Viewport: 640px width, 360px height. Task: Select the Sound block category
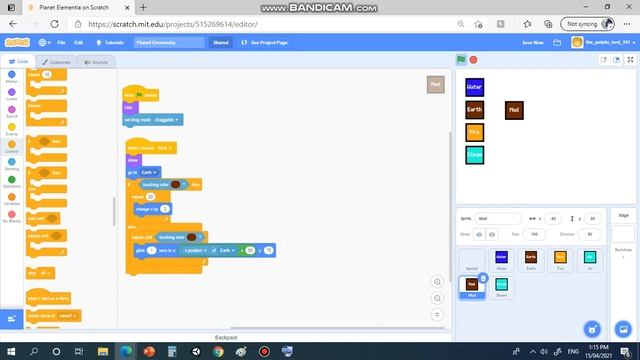coord(11,111)
